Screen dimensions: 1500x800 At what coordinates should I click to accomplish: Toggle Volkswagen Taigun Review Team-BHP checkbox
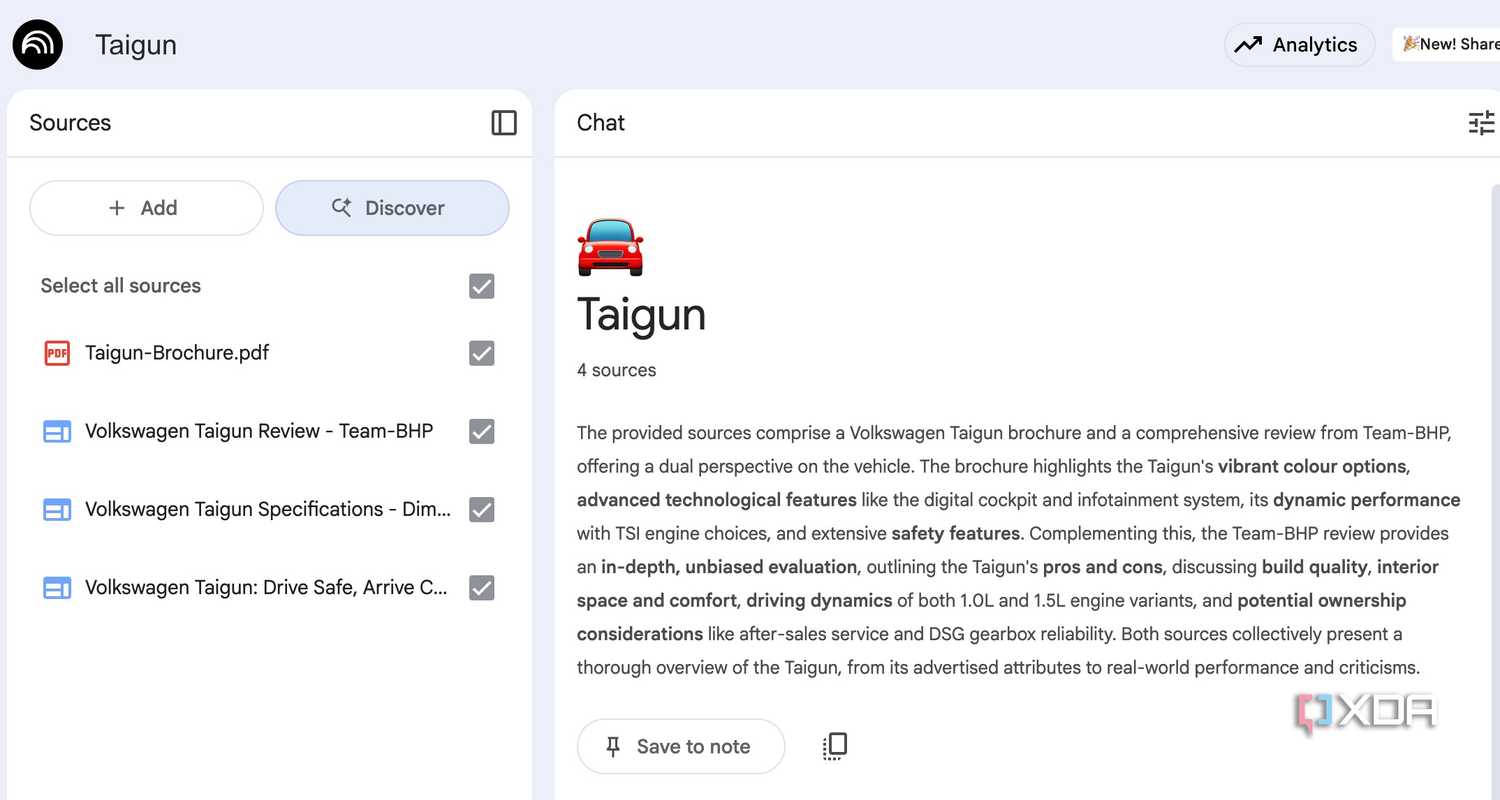click(482, 431)
